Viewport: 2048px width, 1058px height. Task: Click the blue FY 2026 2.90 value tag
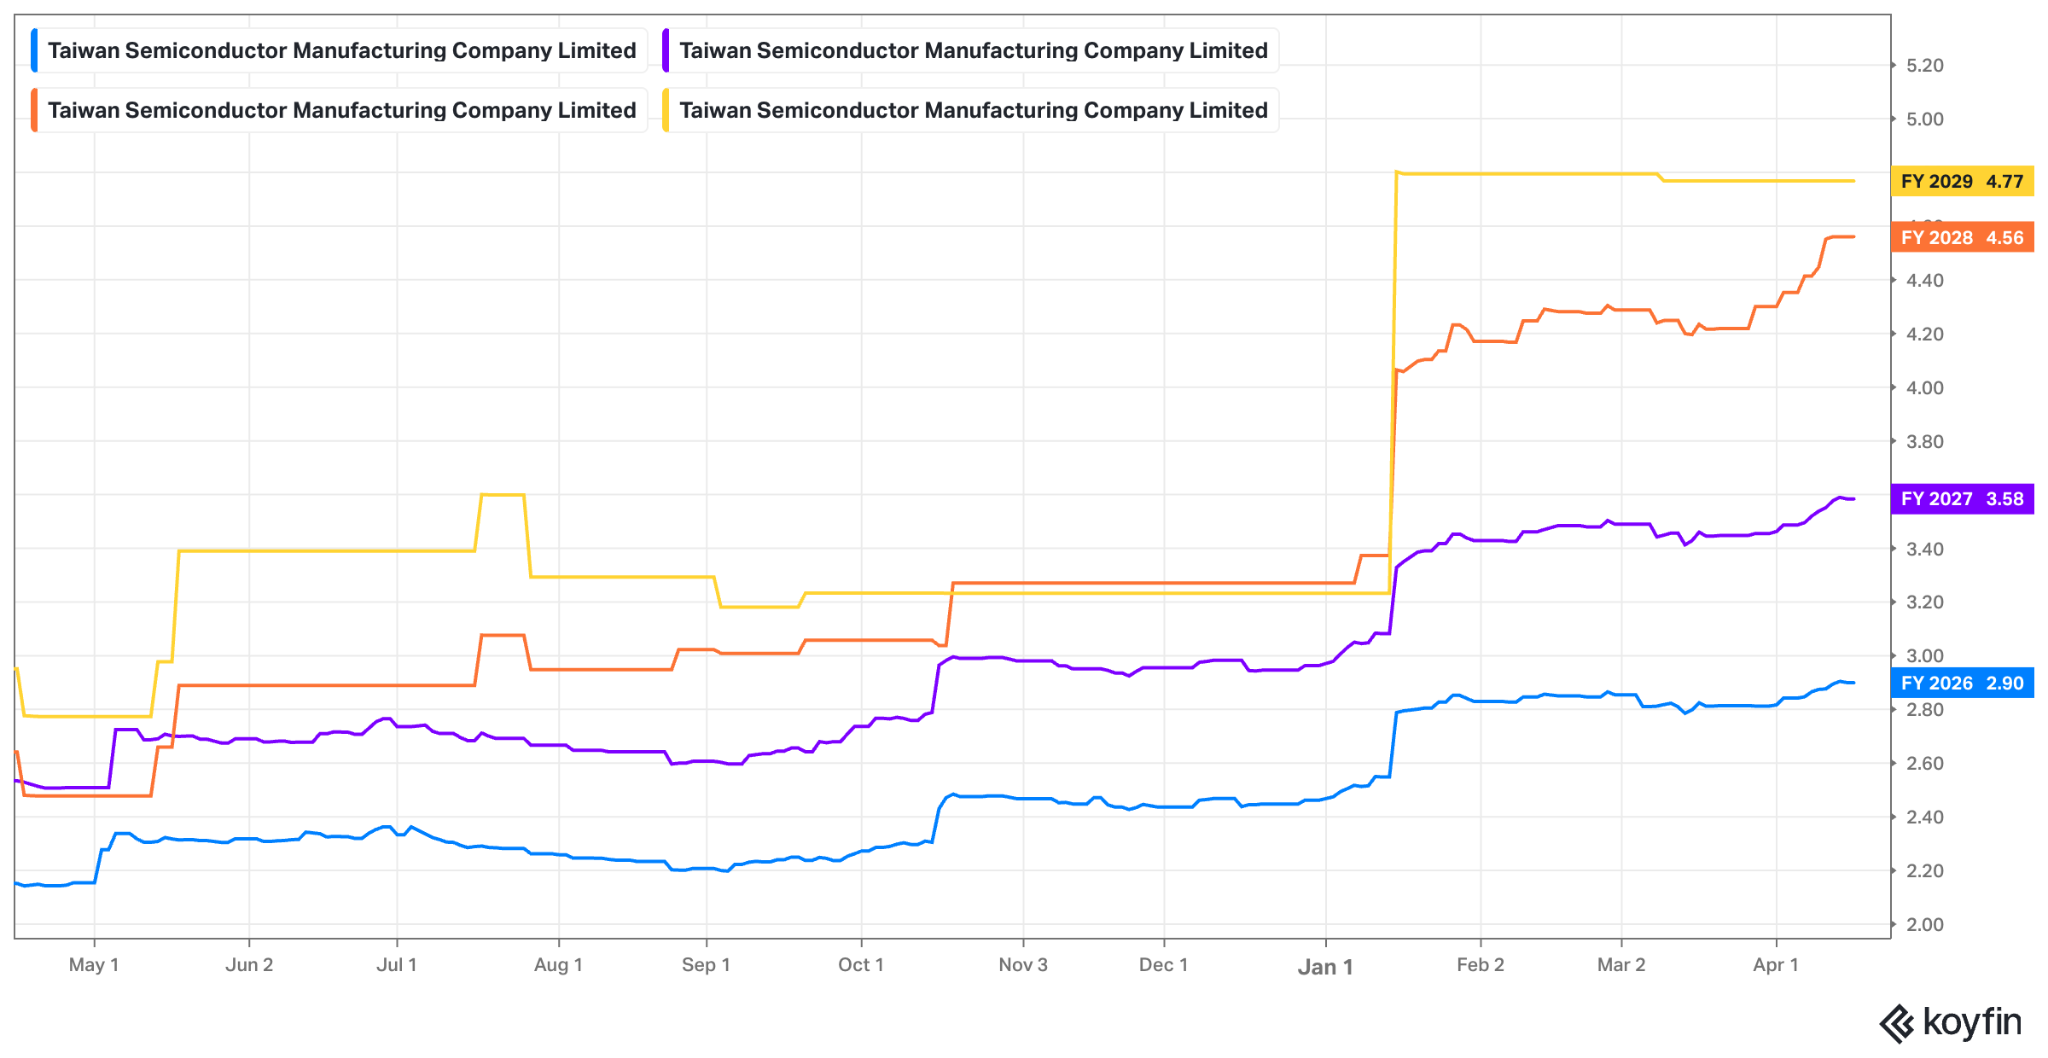pos(1962,683)
